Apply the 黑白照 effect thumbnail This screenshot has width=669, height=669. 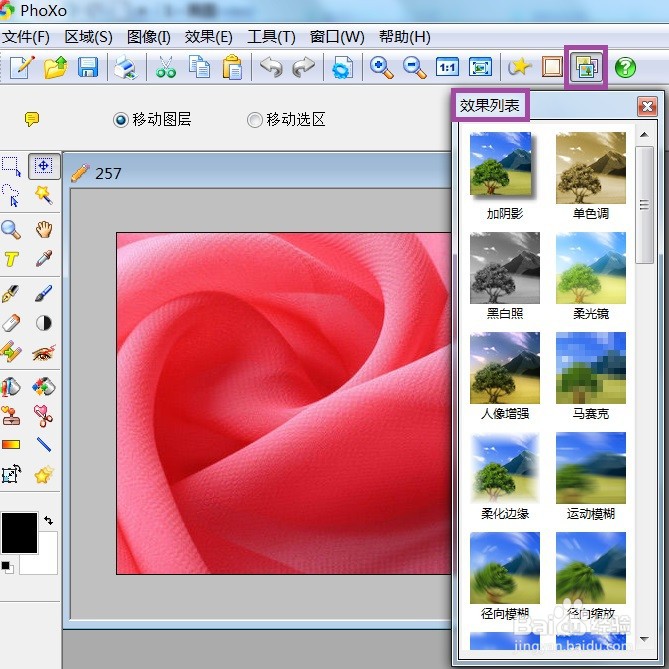504,268
